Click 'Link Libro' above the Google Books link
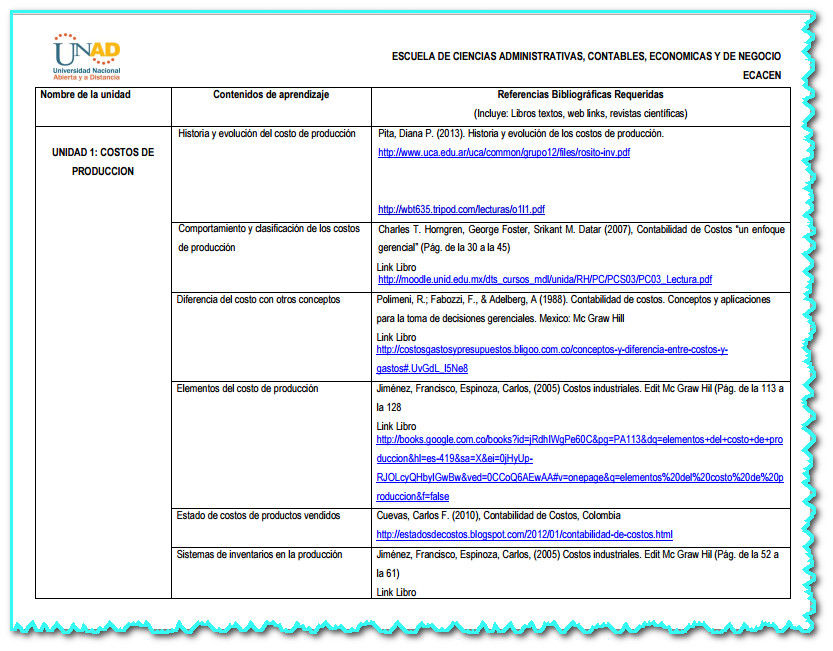The height and width of the screenshot is (651, 833). point(396,426)
